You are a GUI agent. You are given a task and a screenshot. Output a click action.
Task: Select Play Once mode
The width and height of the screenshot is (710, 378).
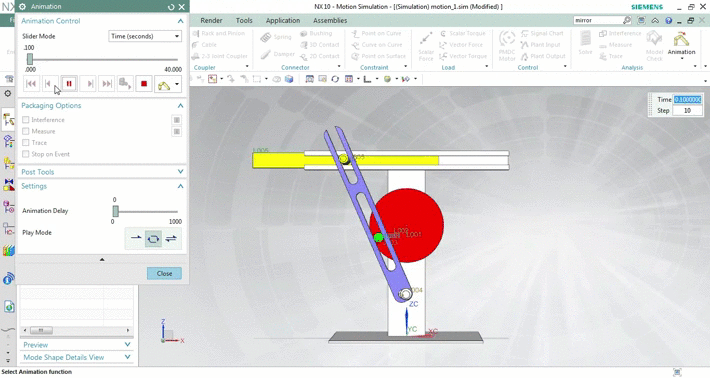click(136, 238)
